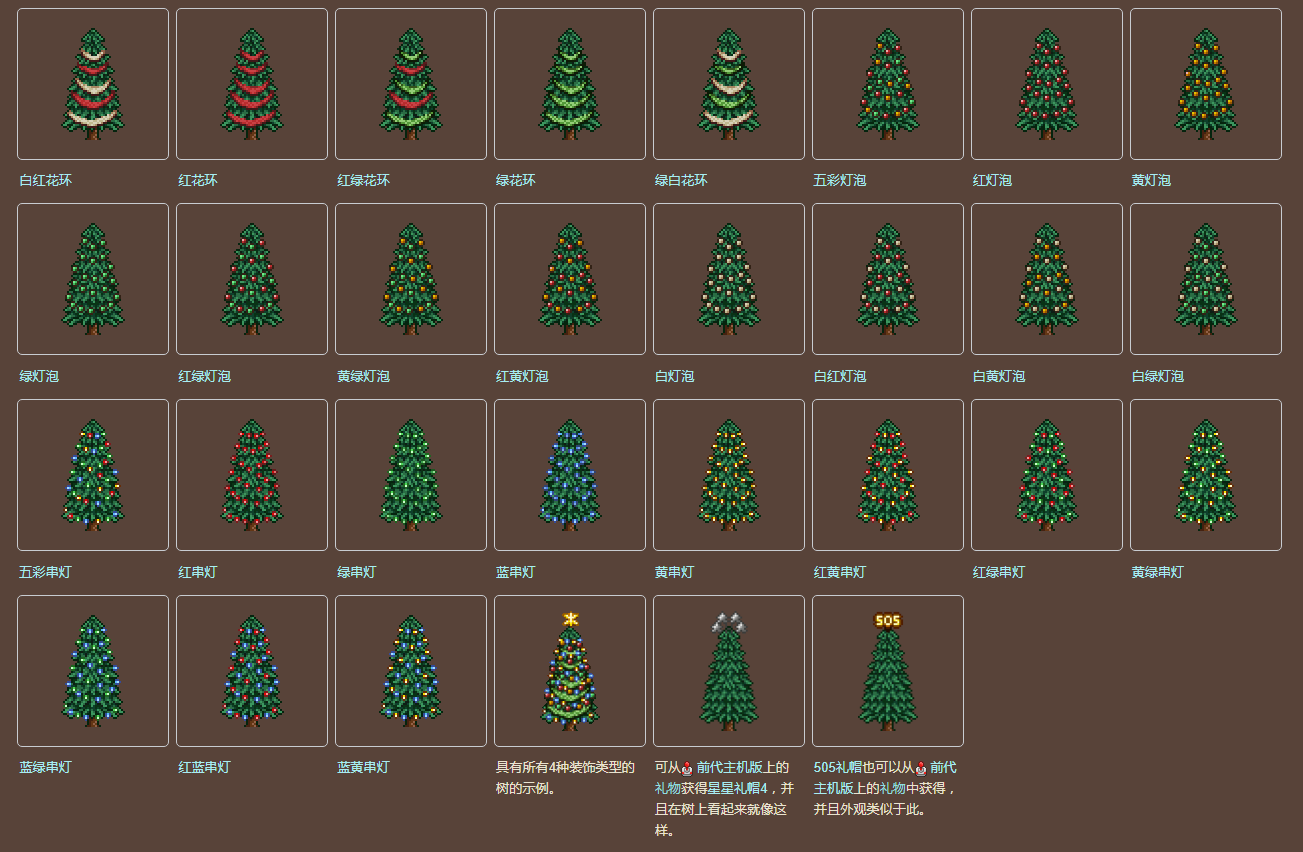Click the tree image with silver Star Topper 4
The width and height of the screenshot is (1303, 852).
(x=729, y=671)
